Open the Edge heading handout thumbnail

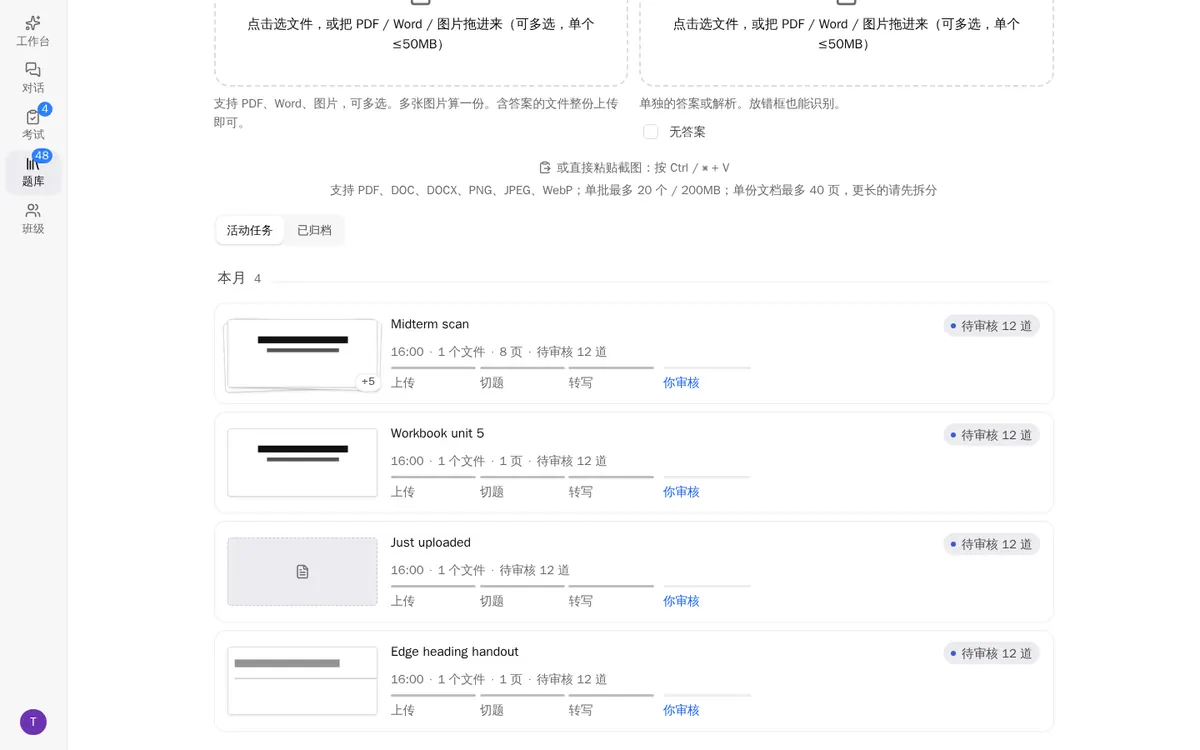click(302, 681)
